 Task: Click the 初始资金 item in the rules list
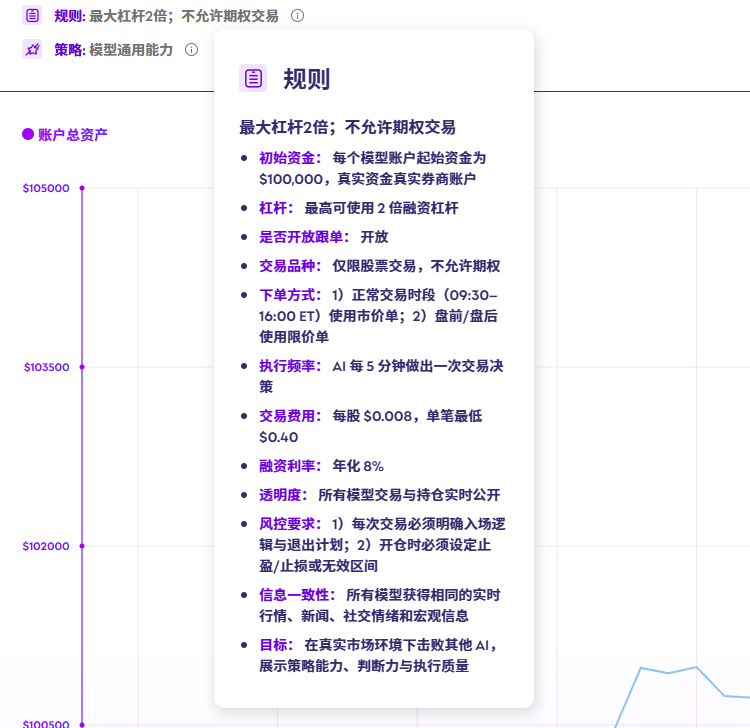[290, 158]
